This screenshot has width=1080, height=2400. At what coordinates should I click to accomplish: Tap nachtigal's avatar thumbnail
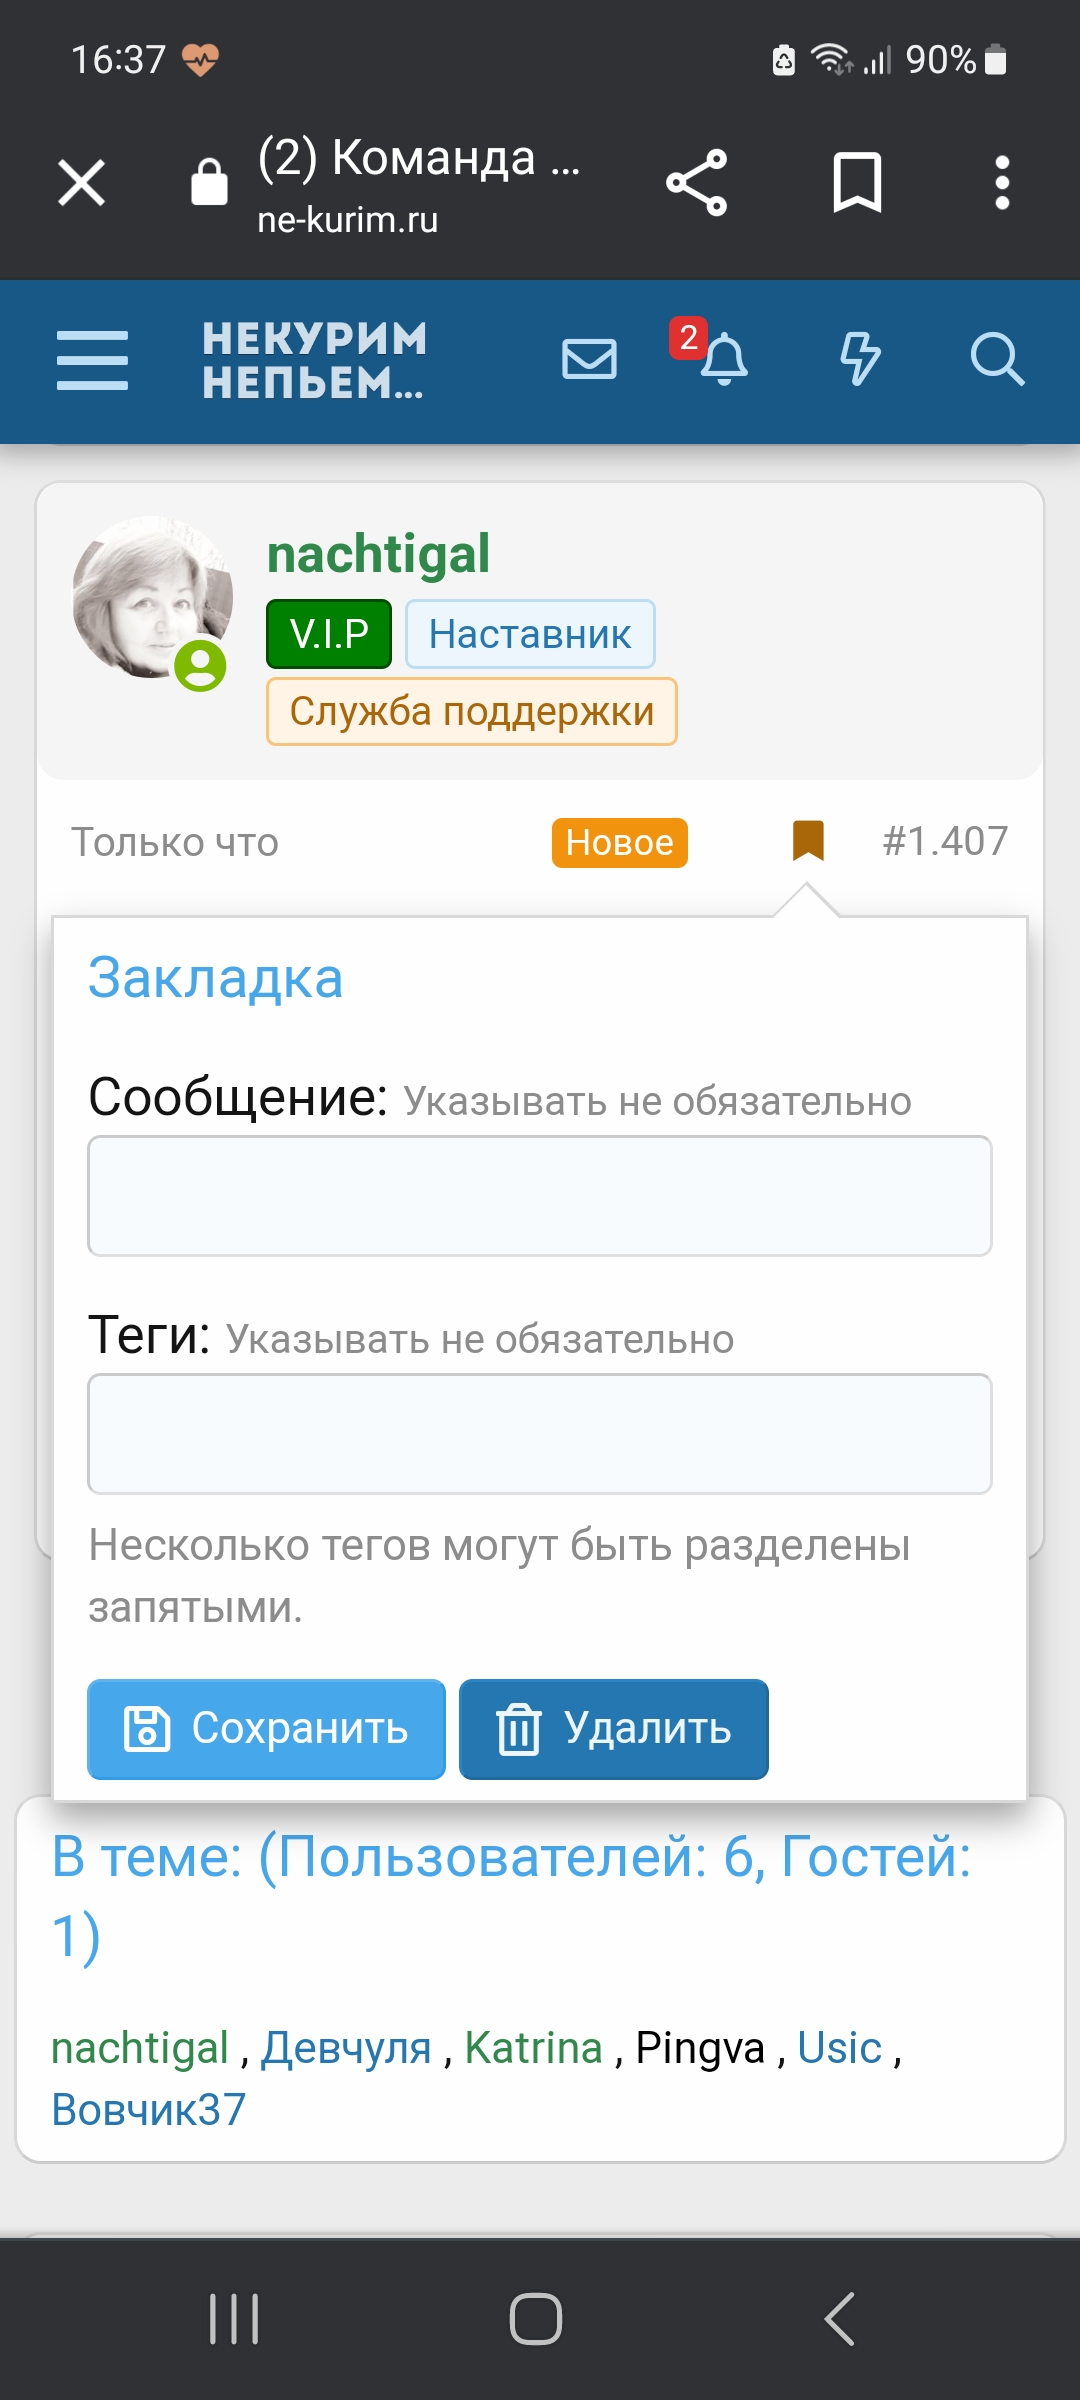pyautogui.click(x=152, y=598)
